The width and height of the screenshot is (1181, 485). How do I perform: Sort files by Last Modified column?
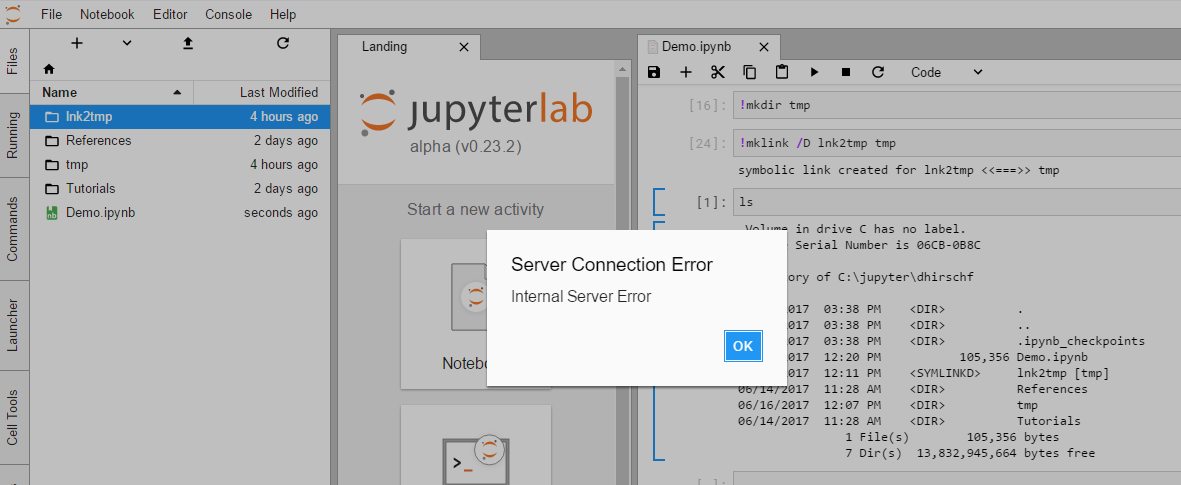[x=262, y=93]
